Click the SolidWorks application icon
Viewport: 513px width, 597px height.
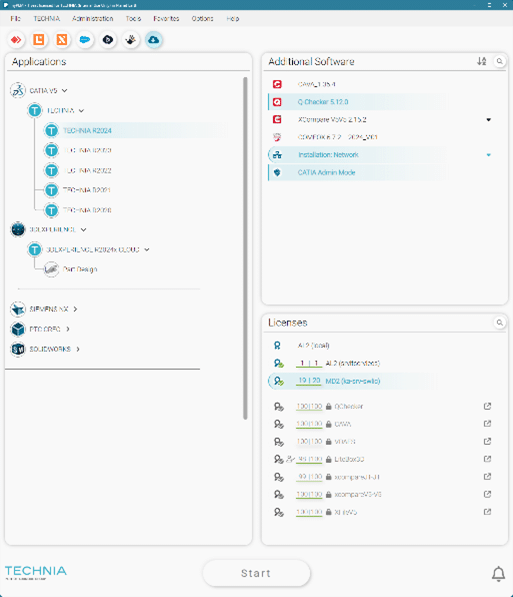click(18, 349)
